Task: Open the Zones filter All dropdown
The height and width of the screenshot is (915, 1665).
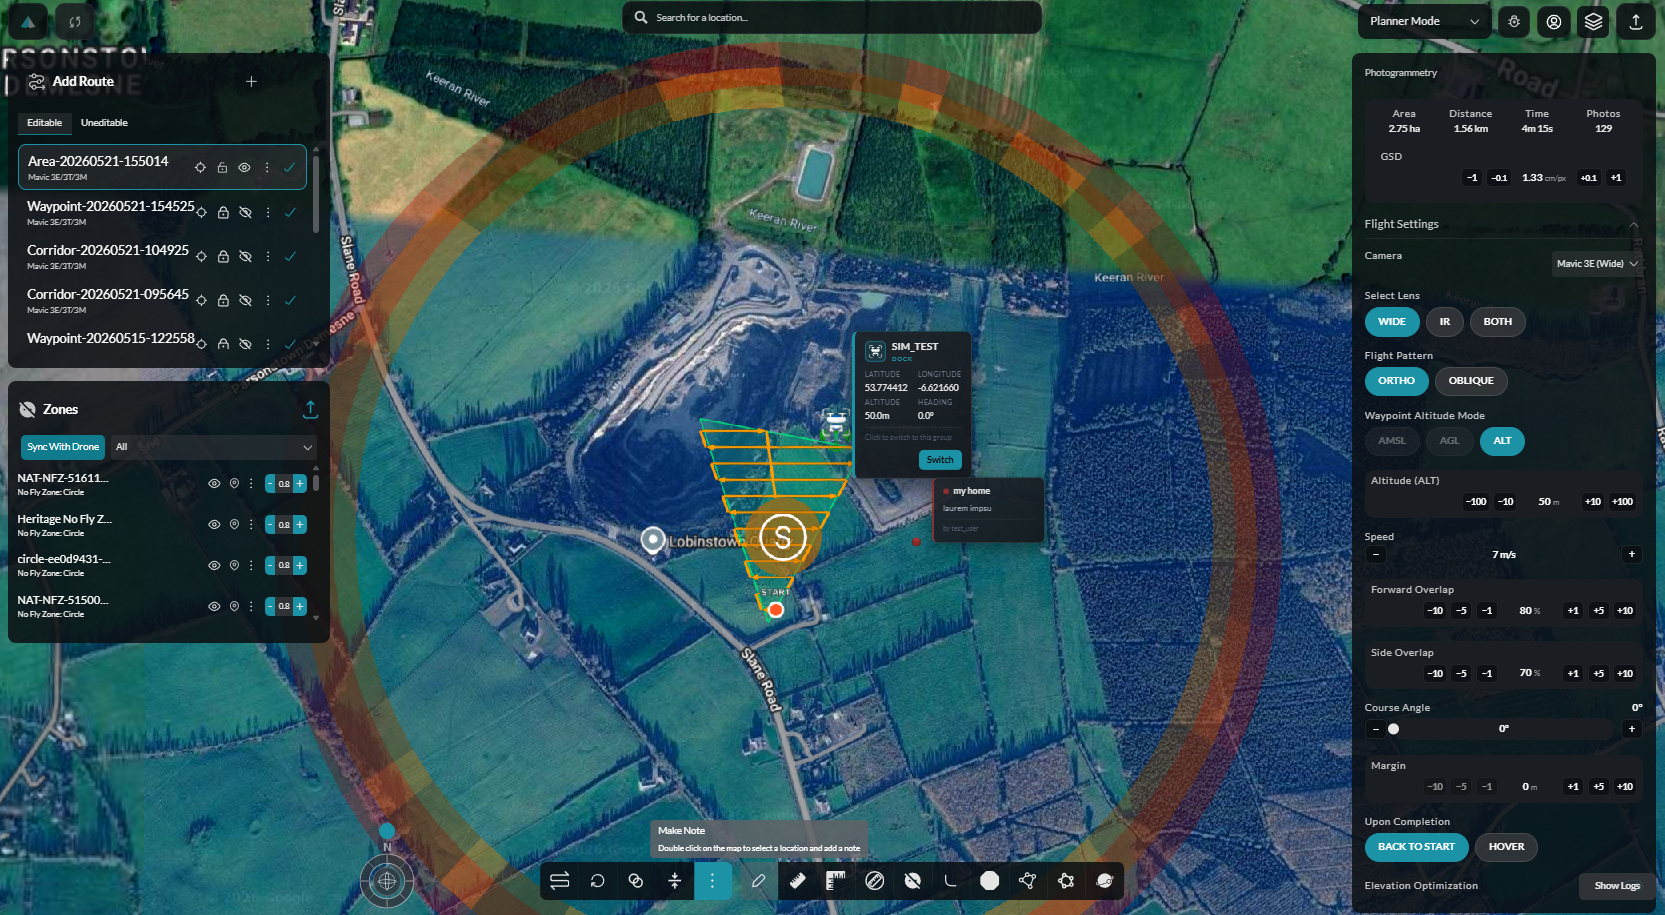Action: 214,447
